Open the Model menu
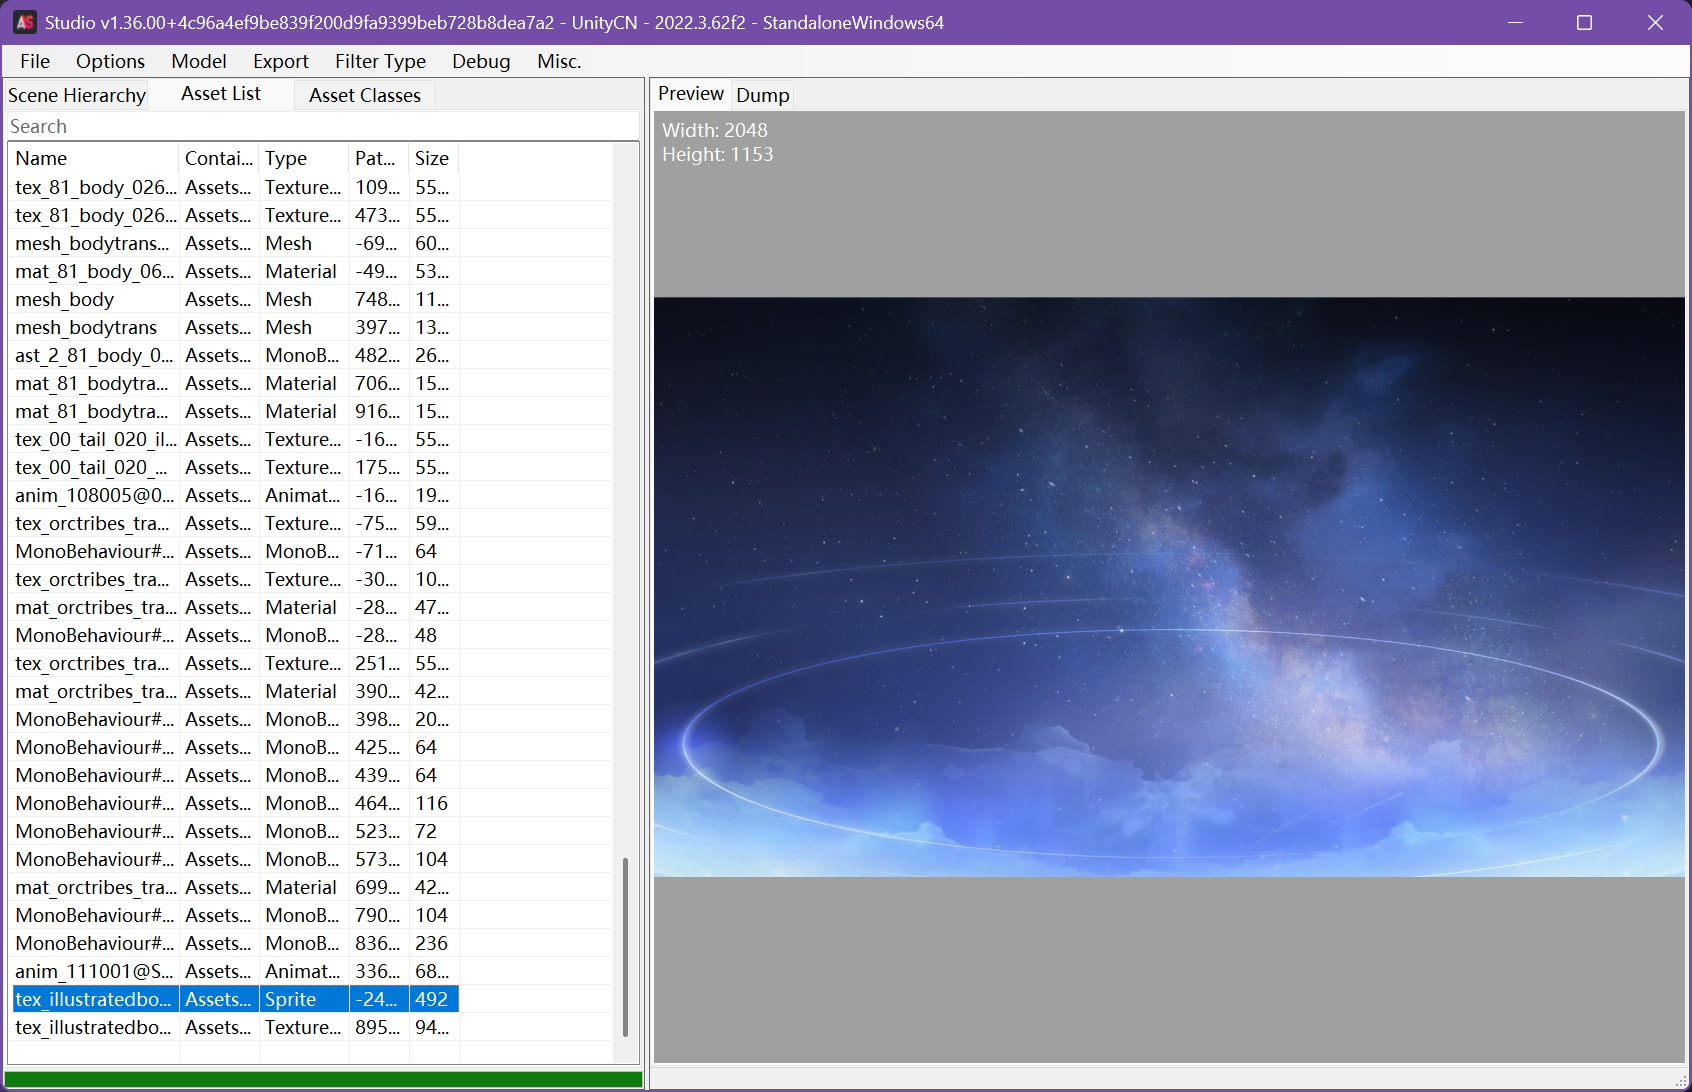The image size is (1692, 1092). tap(198, 61)
